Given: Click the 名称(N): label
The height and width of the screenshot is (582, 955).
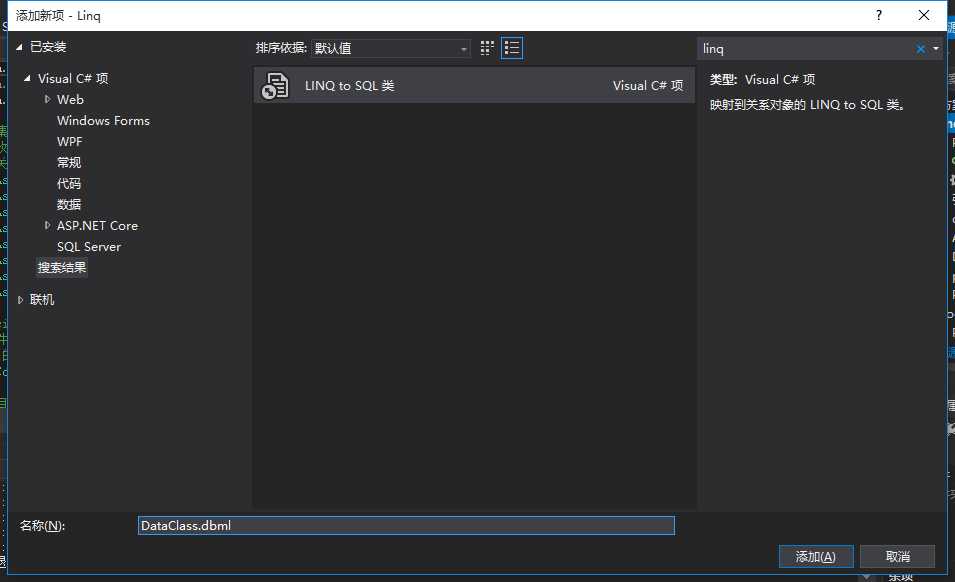Looking at the screenshot, I should click(42, 525).
